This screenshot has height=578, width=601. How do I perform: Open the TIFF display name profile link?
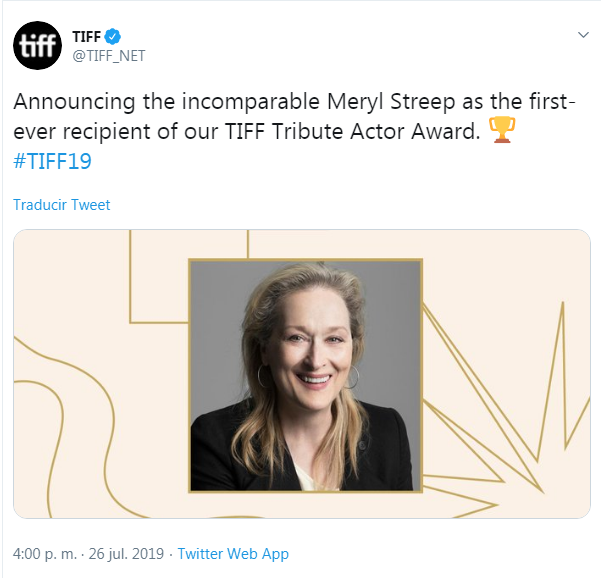(x=87, y=37)
